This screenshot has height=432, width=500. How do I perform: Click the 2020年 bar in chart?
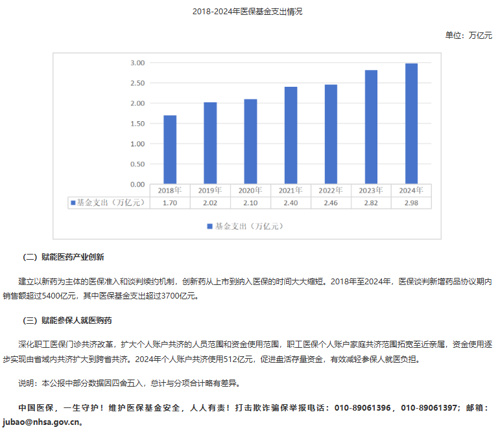(251, 142)
